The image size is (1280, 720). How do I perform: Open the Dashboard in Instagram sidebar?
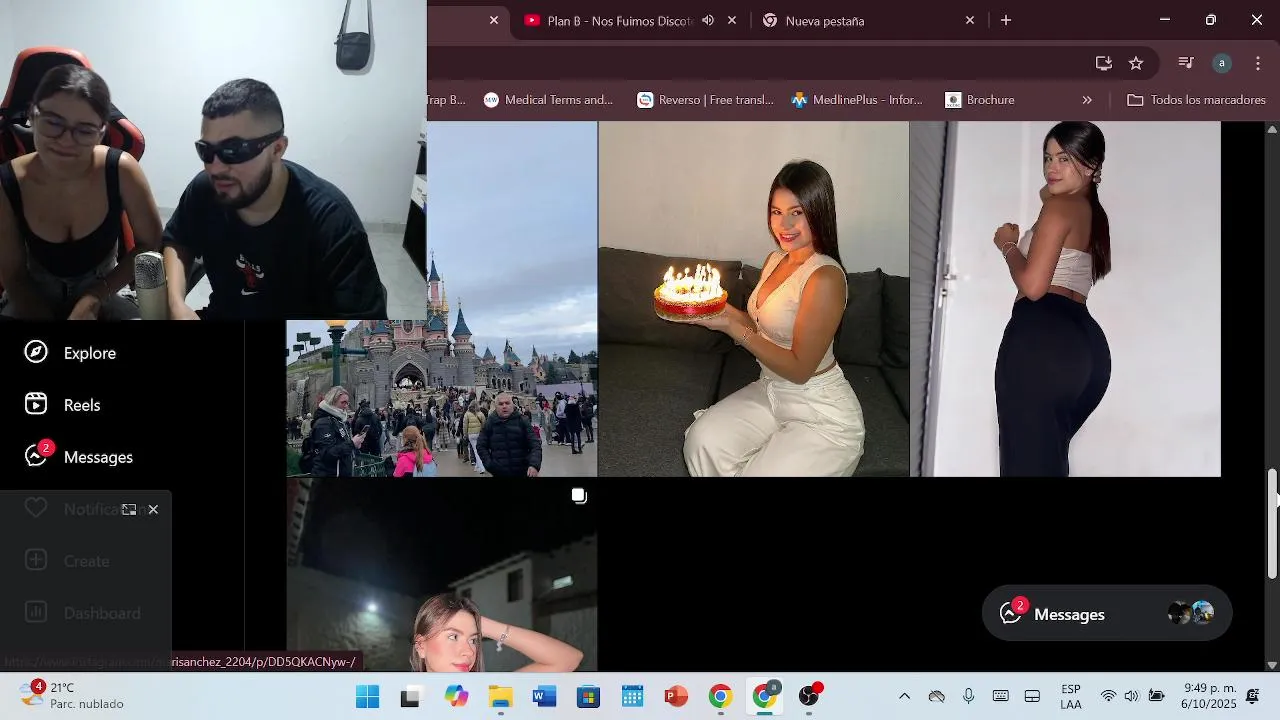82,613
